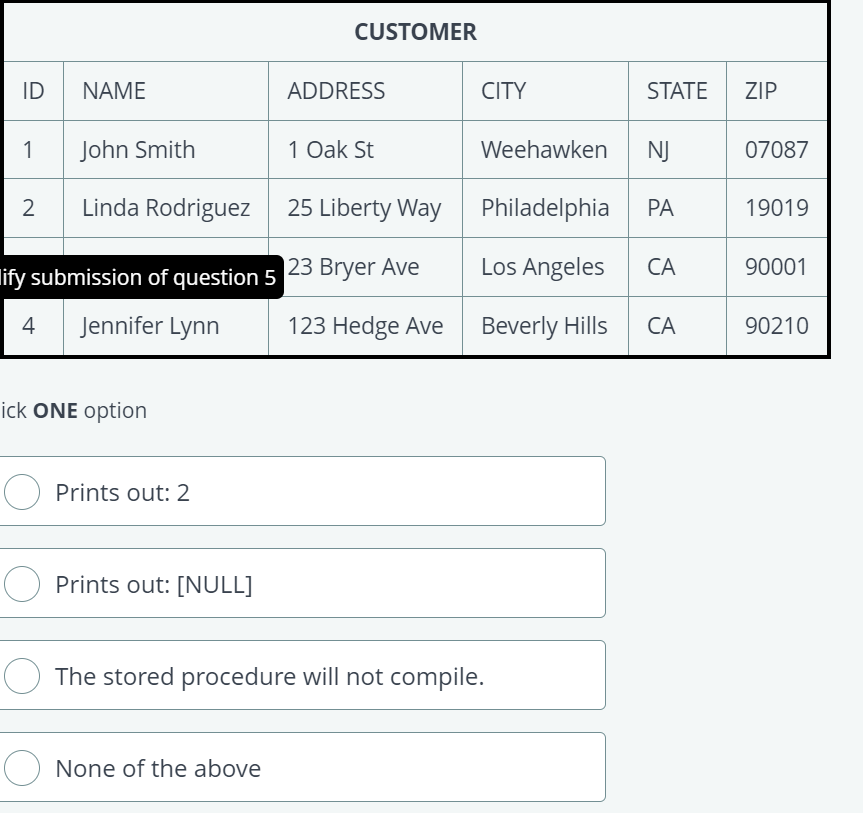
Task: Click the CUSTOMER table title
Action: tap(416, 32)
